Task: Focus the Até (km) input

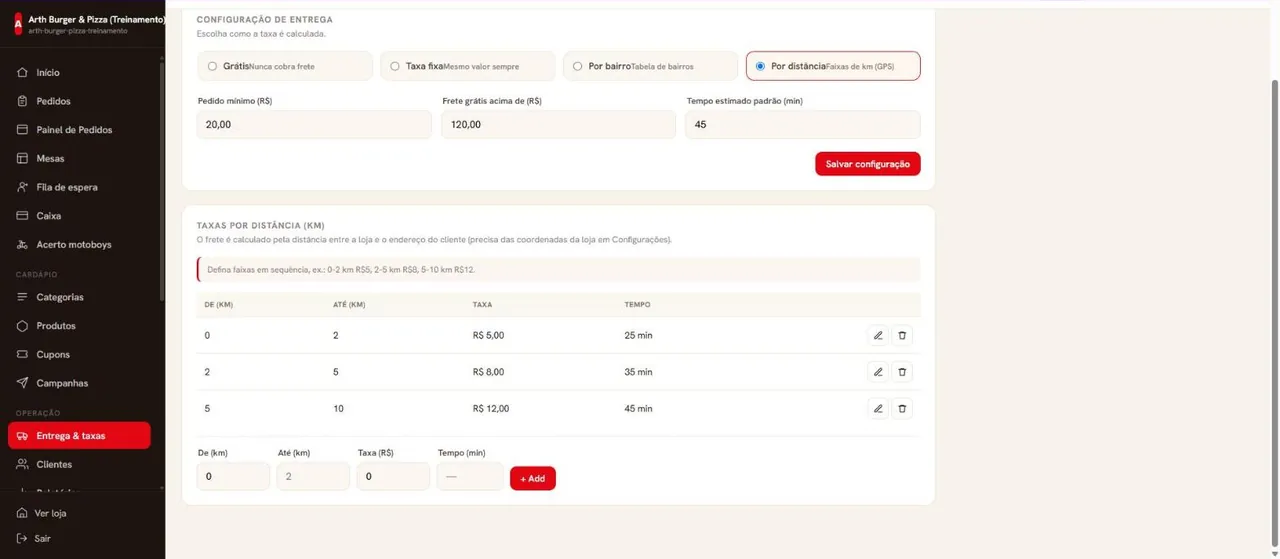Action: coord(314,477)
